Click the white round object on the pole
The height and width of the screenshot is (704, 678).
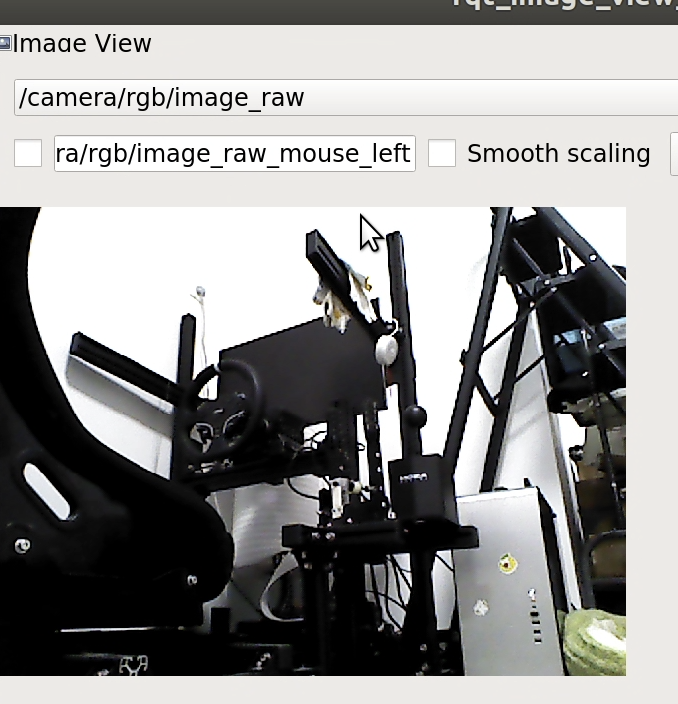(x=386, y=349)
